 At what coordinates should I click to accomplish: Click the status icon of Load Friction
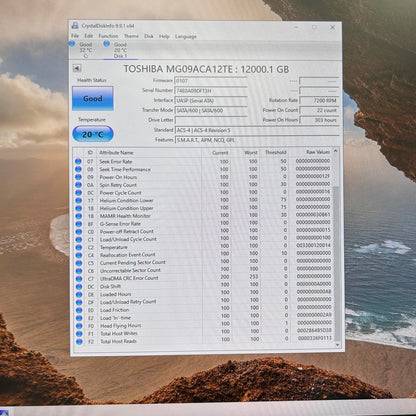point(79,310)
